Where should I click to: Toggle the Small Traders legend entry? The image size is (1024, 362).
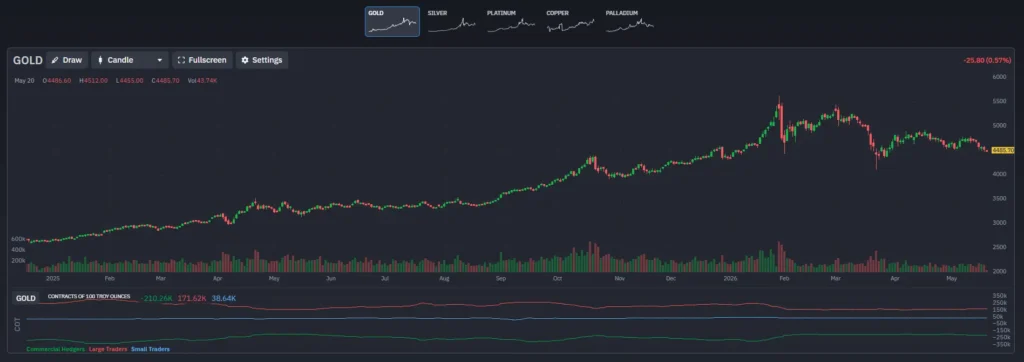pos(150,349)
